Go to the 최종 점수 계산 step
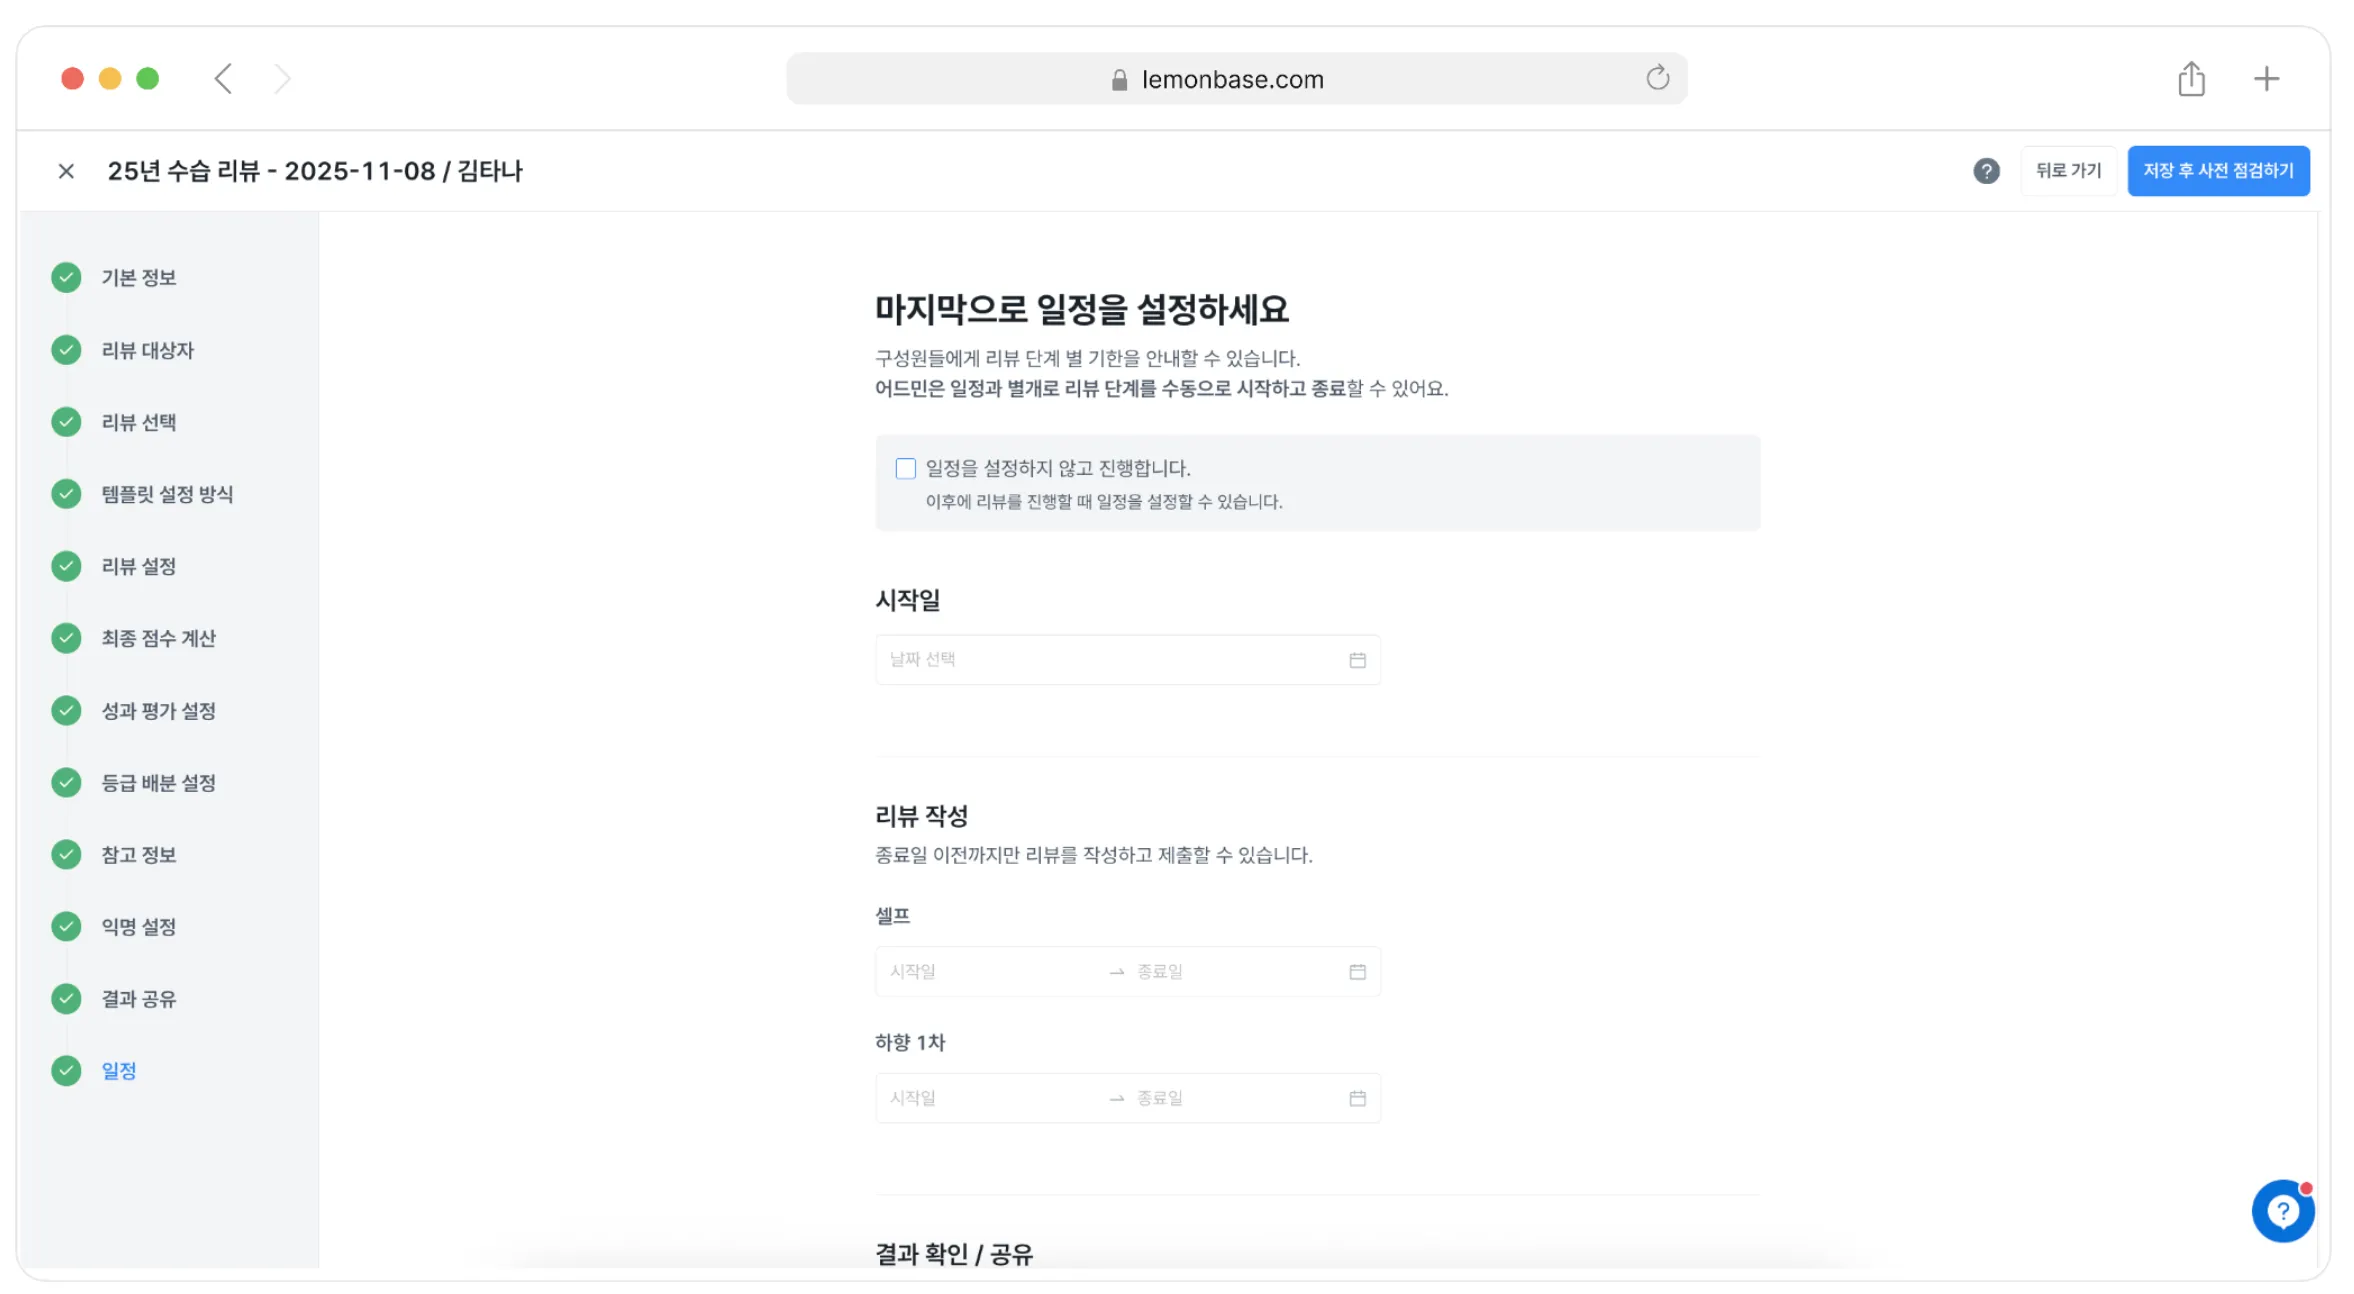The image size is (2354, 1294). coord(158,638)
